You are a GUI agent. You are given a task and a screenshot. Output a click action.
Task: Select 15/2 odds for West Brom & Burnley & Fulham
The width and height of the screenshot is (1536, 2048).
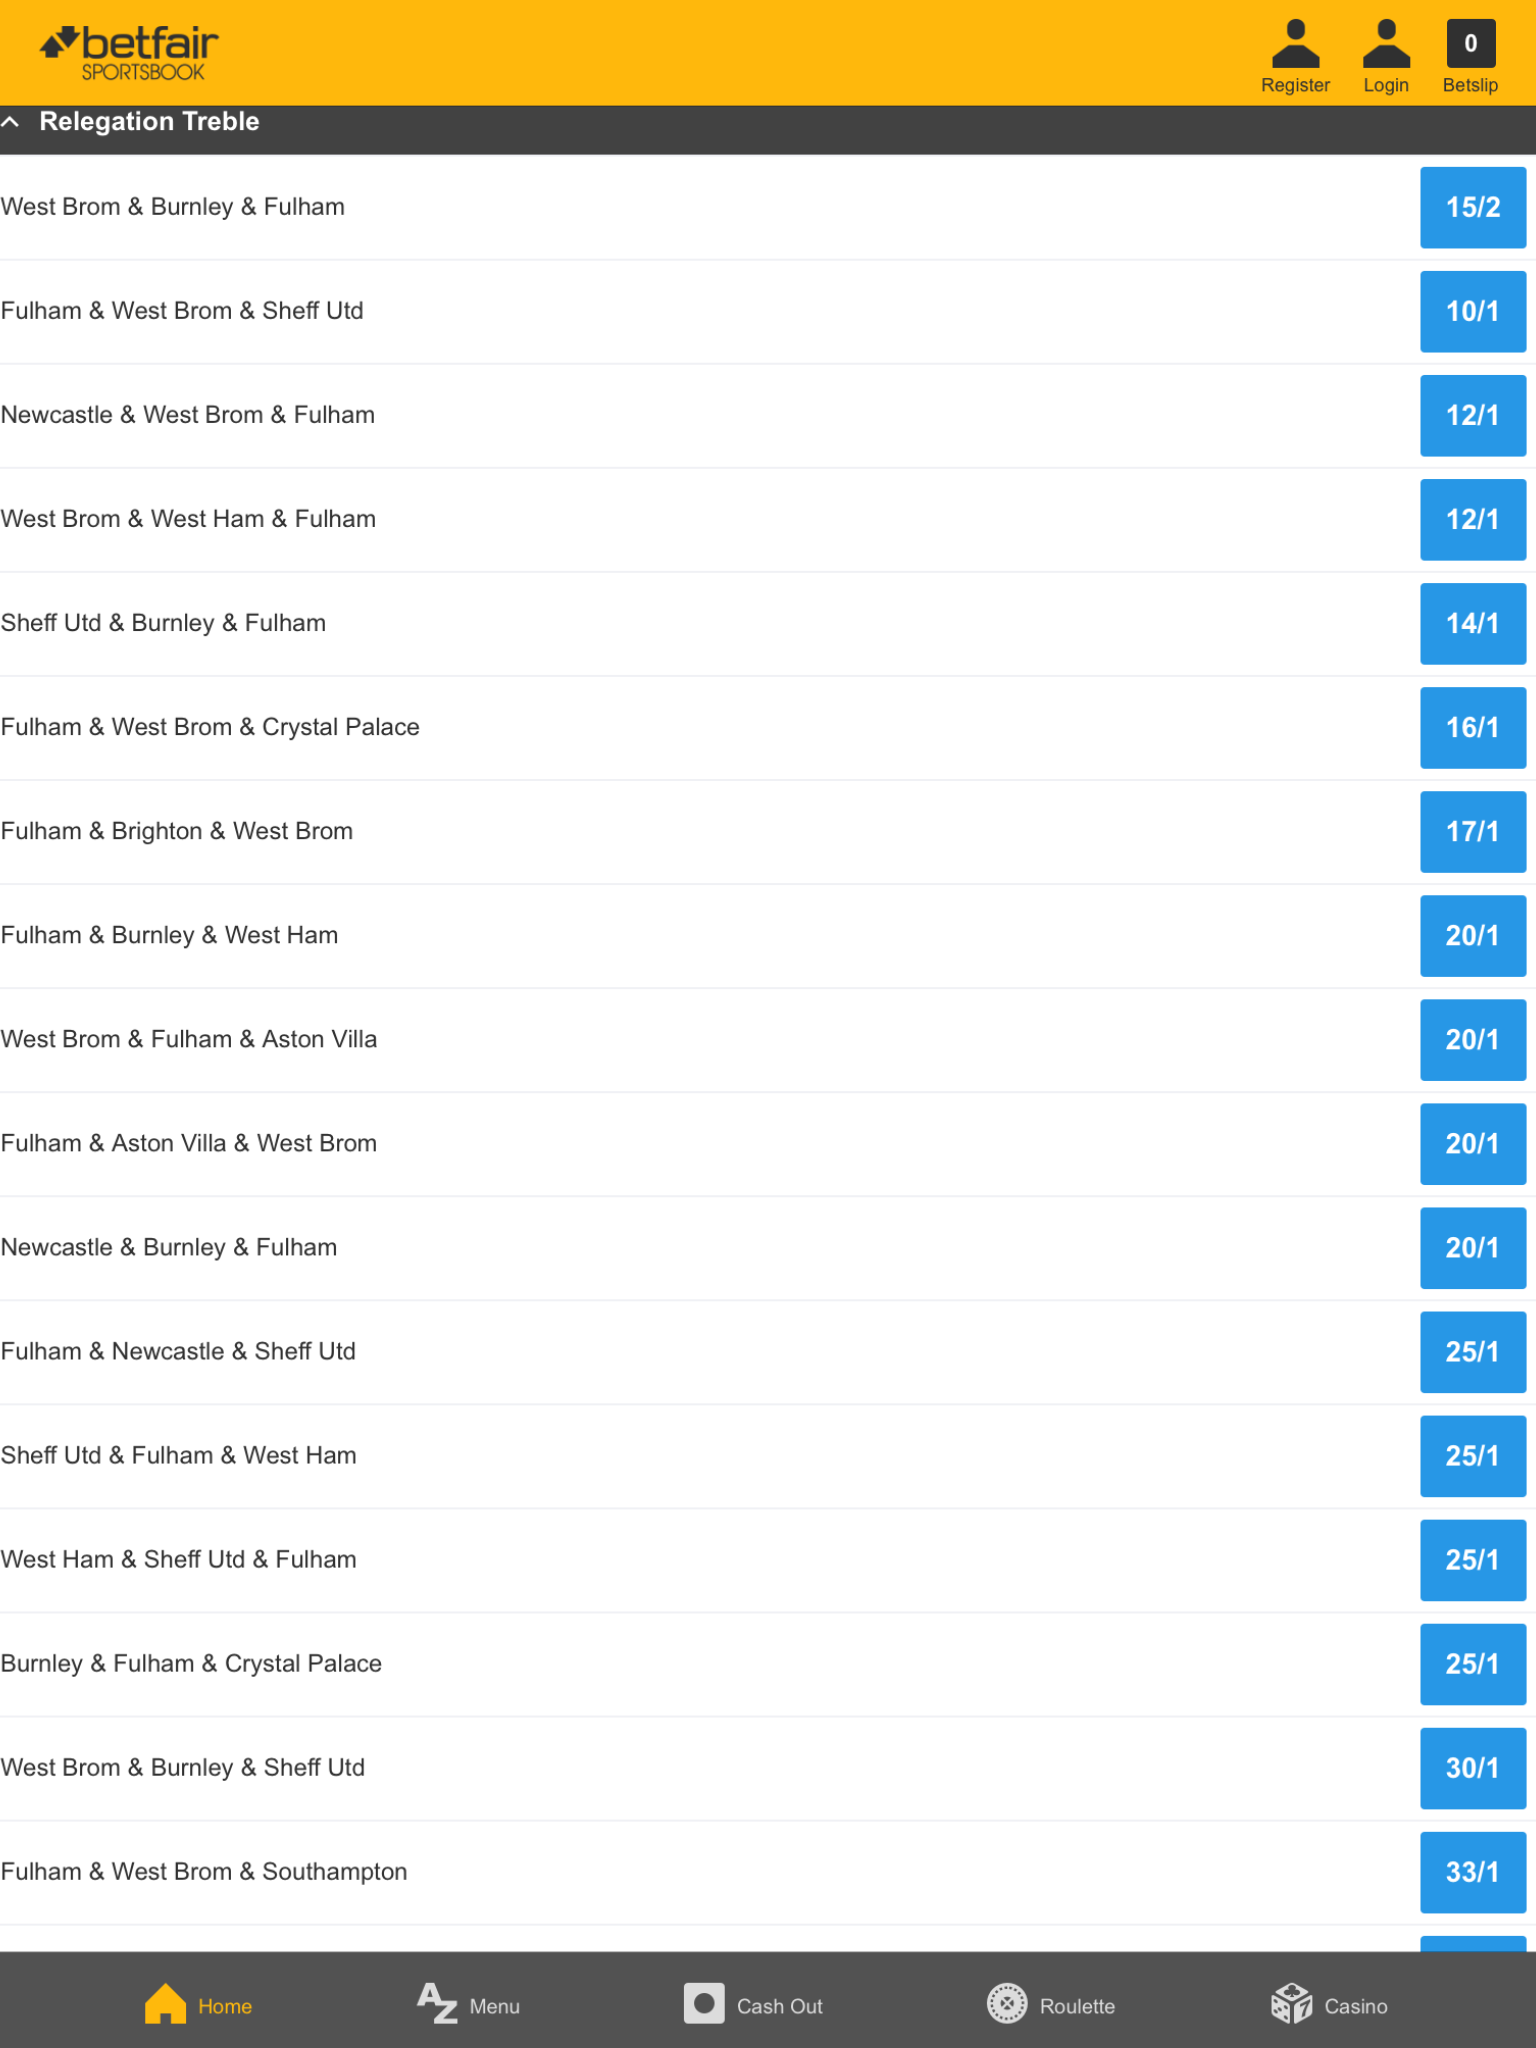coord(1472,207)
